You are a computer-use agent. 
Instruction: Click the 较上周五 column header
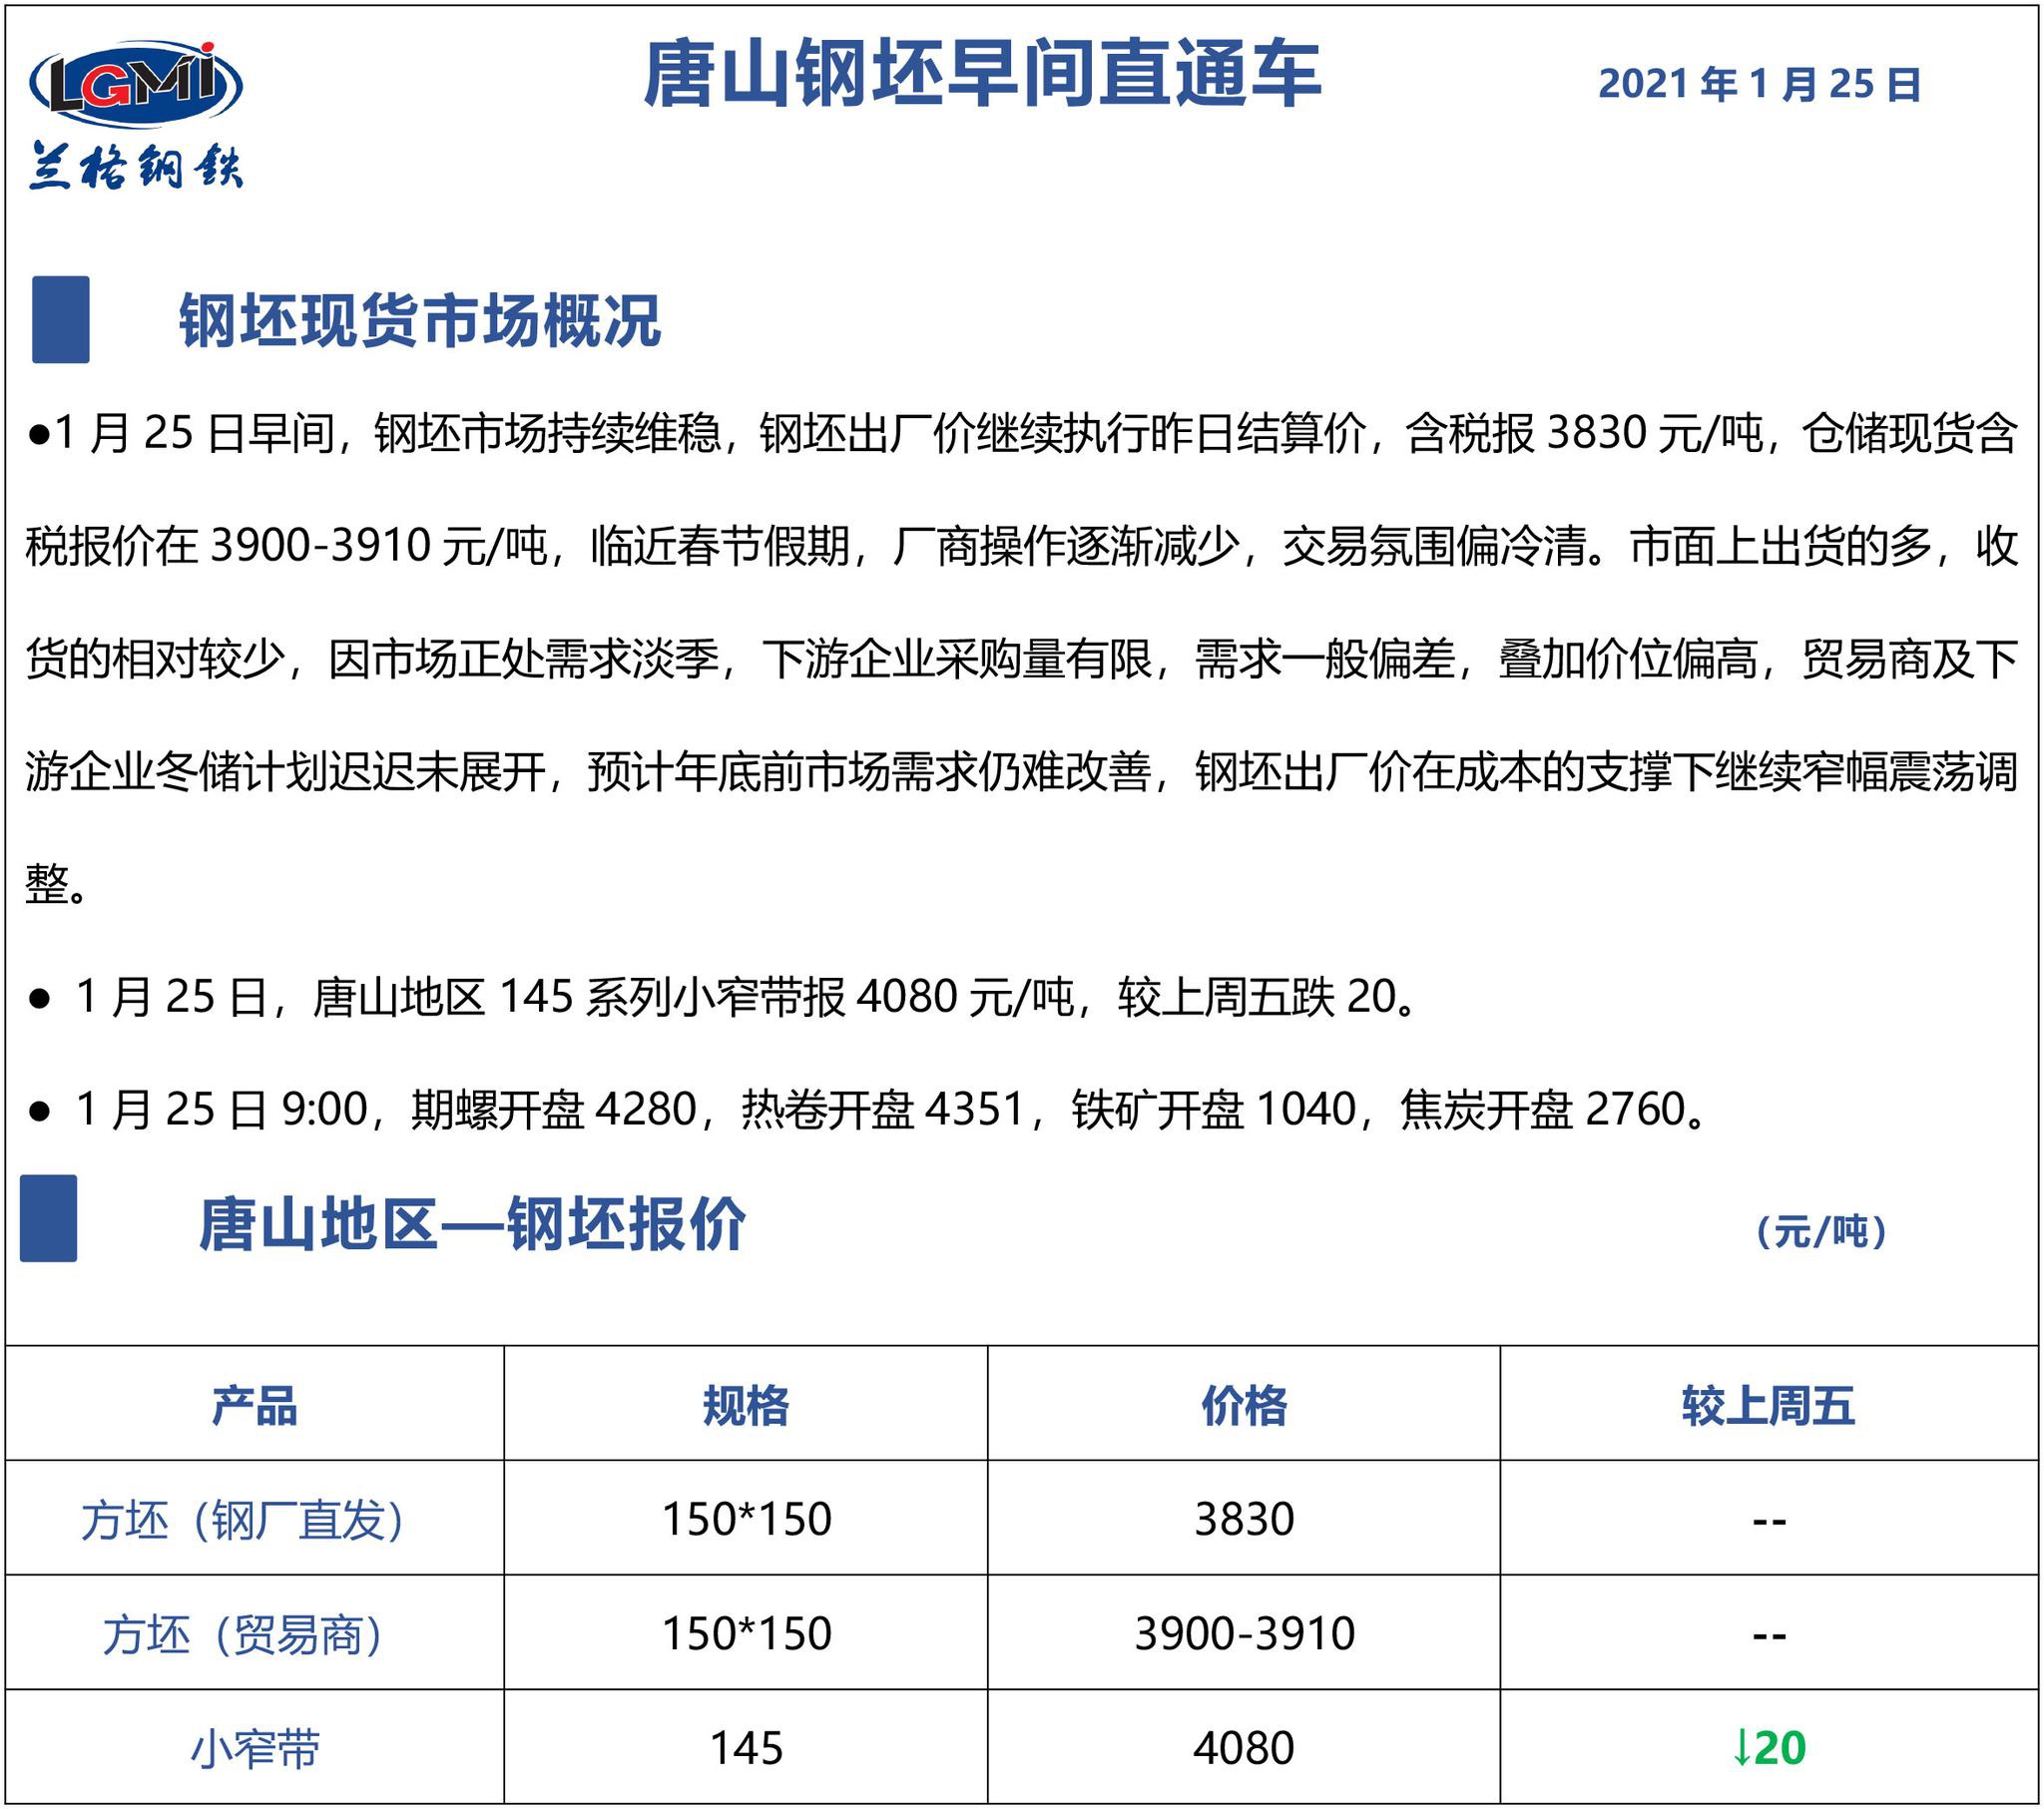coord(1767,1405)
